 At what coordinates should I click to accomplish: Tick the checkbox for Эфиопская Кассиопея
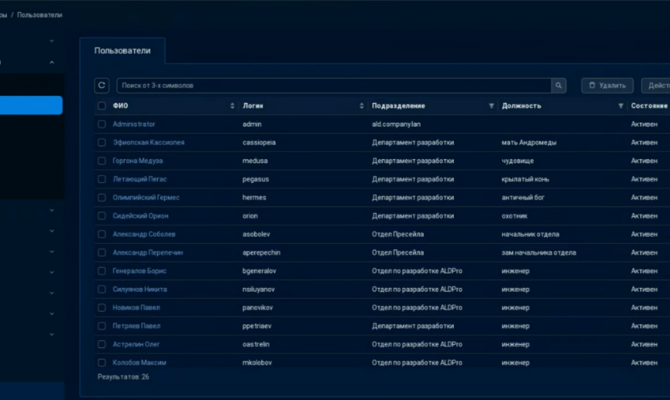point(102,142)
